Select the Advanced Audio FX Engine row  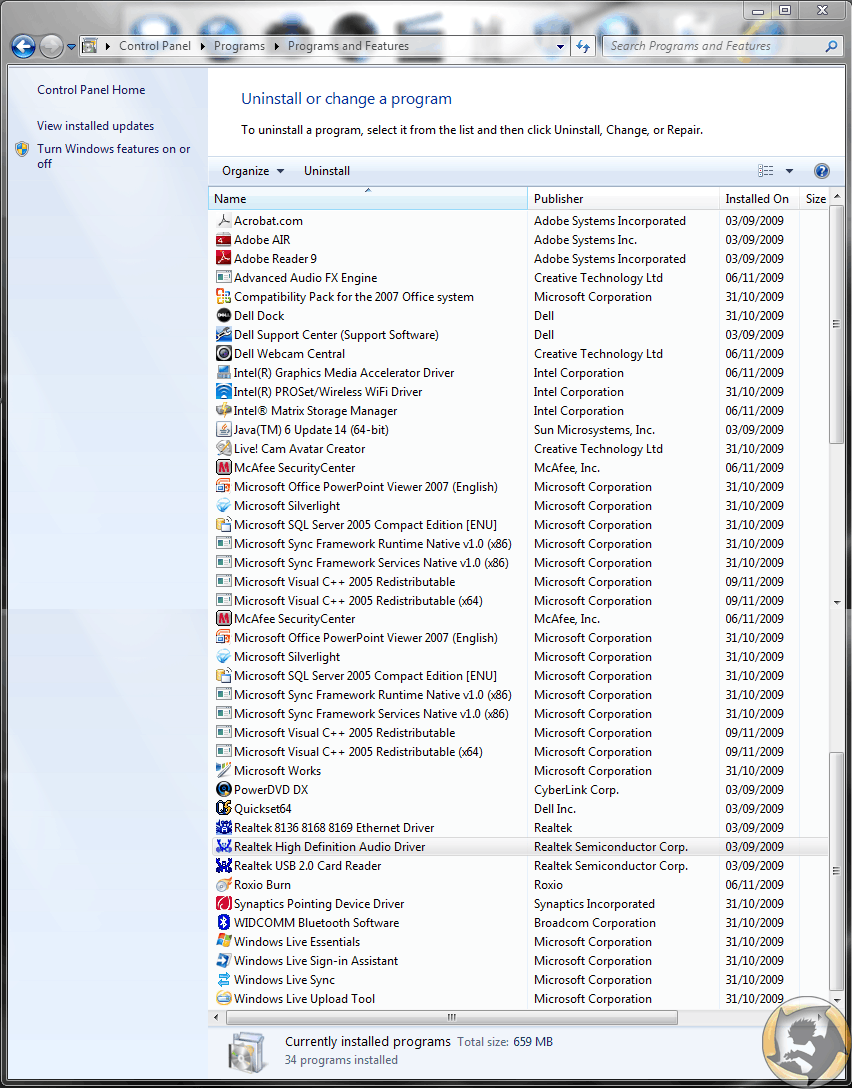pyautogui.click(x=518, y=278)
